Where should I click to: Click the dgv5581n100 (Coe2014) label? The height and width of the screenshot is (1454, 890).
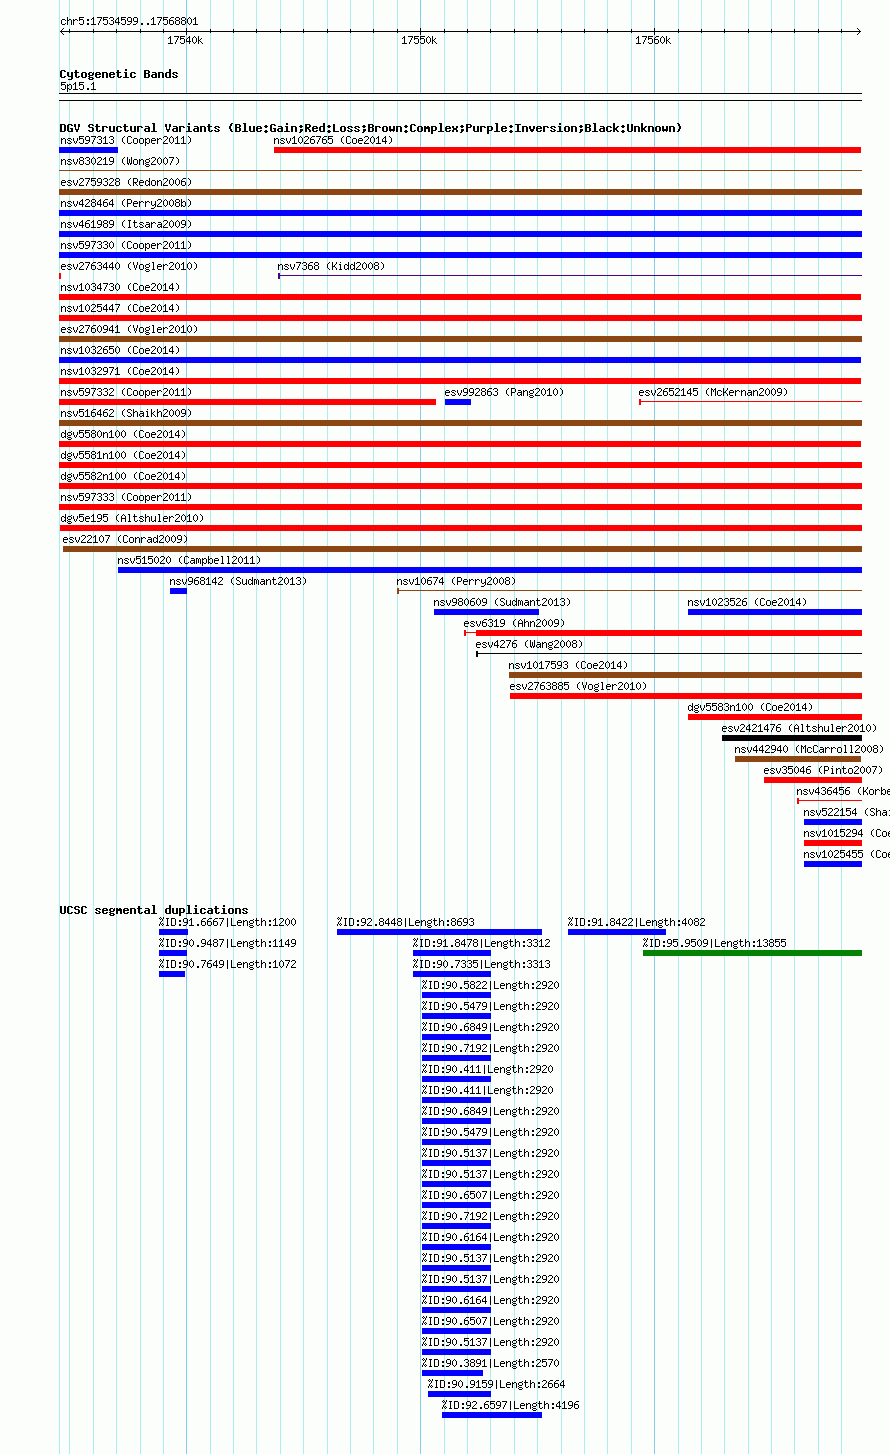pos(123,456)
